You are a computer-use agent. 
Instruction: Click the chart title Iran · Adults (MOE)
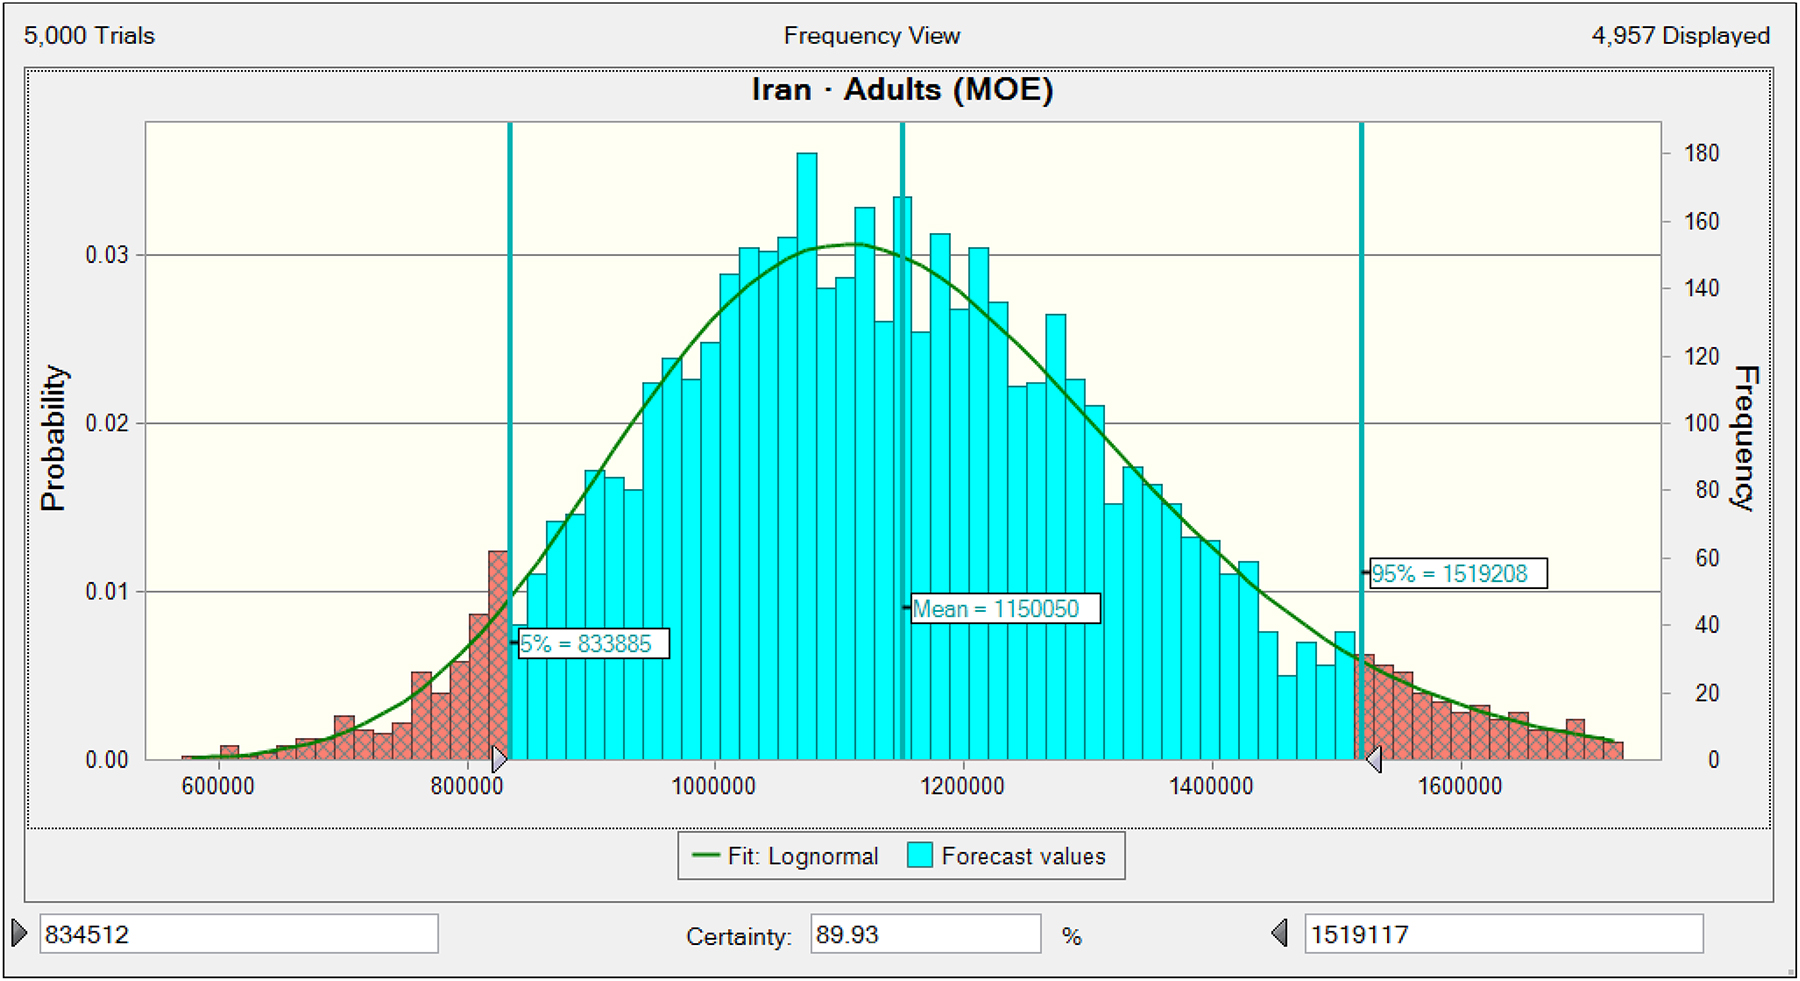pos(902,90)
